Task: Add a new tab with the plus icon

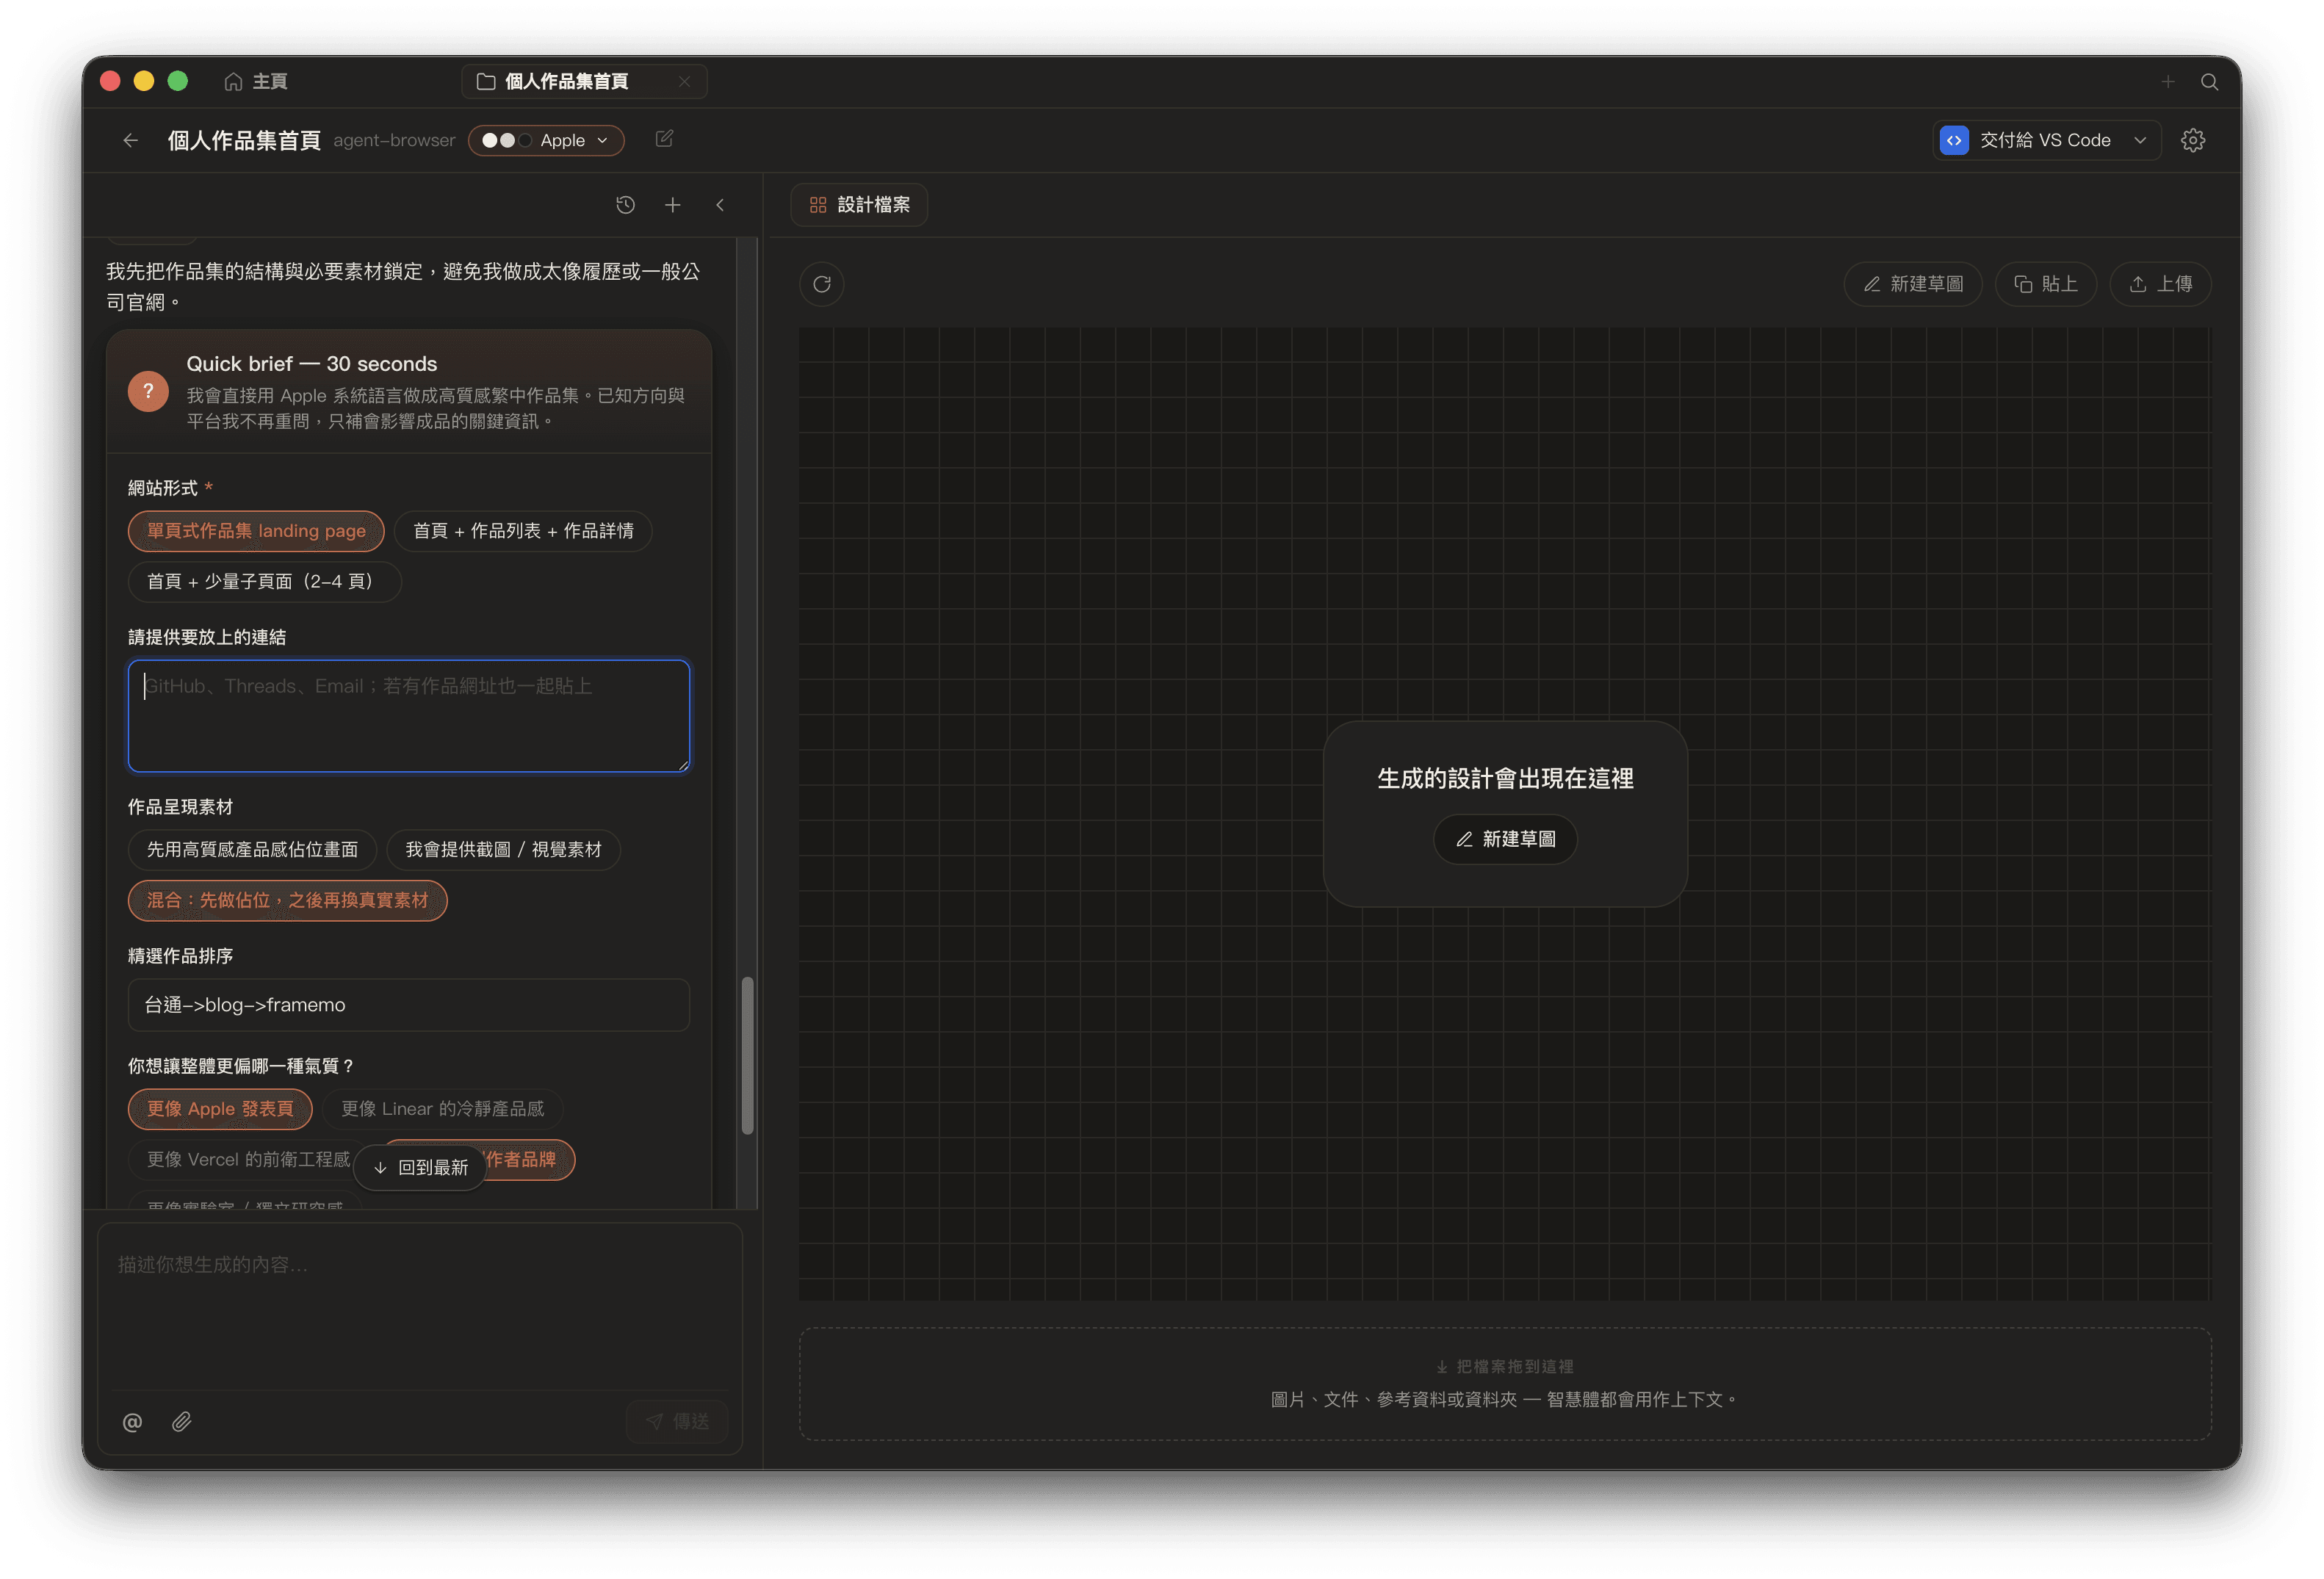Action: 2167,81
